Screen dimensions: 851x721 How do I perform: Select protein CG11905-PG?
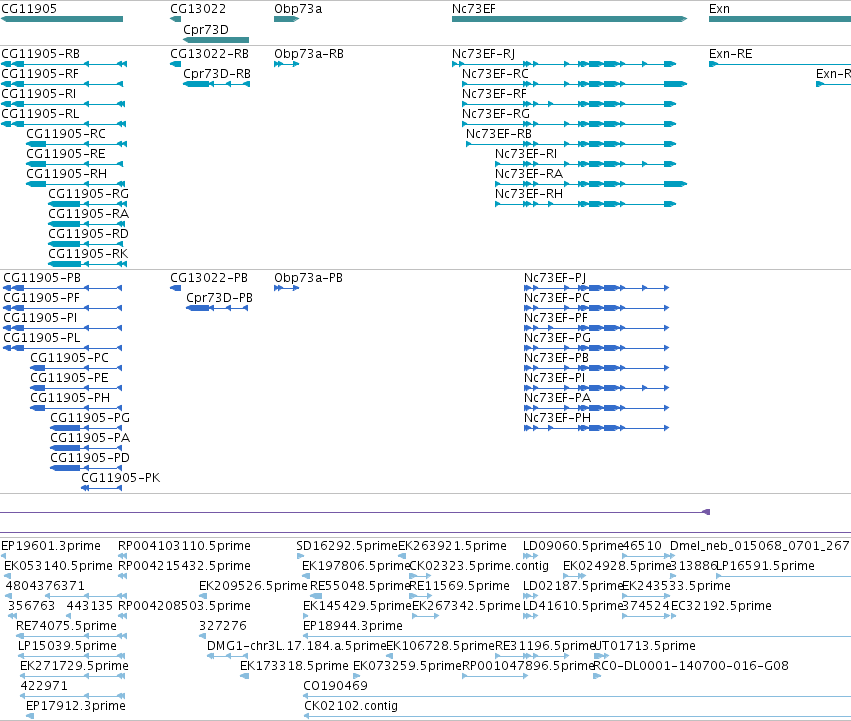point(86,428)
